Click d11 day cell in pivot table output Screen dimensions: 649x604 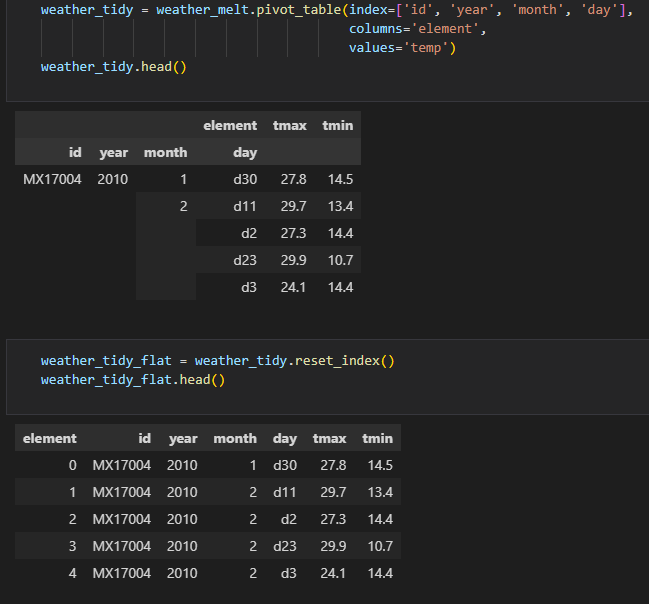(x=245, y=206)
